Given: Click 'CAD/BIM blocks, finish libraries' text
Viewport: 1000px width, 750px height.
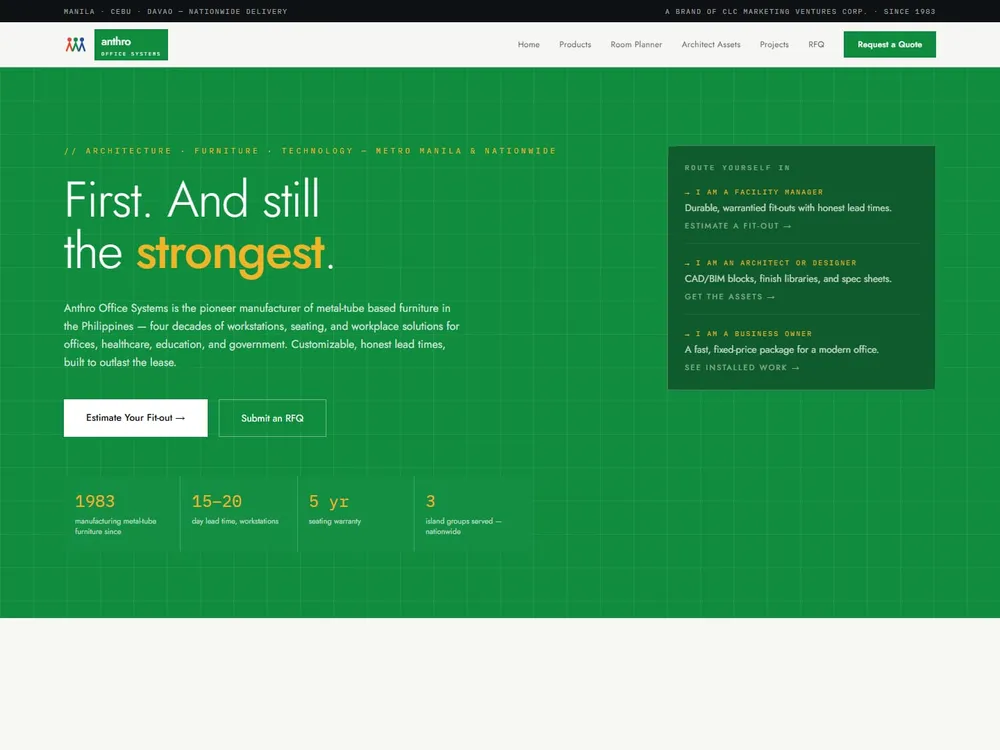Looking at the screenshot, I should click(x=788, y=279).
